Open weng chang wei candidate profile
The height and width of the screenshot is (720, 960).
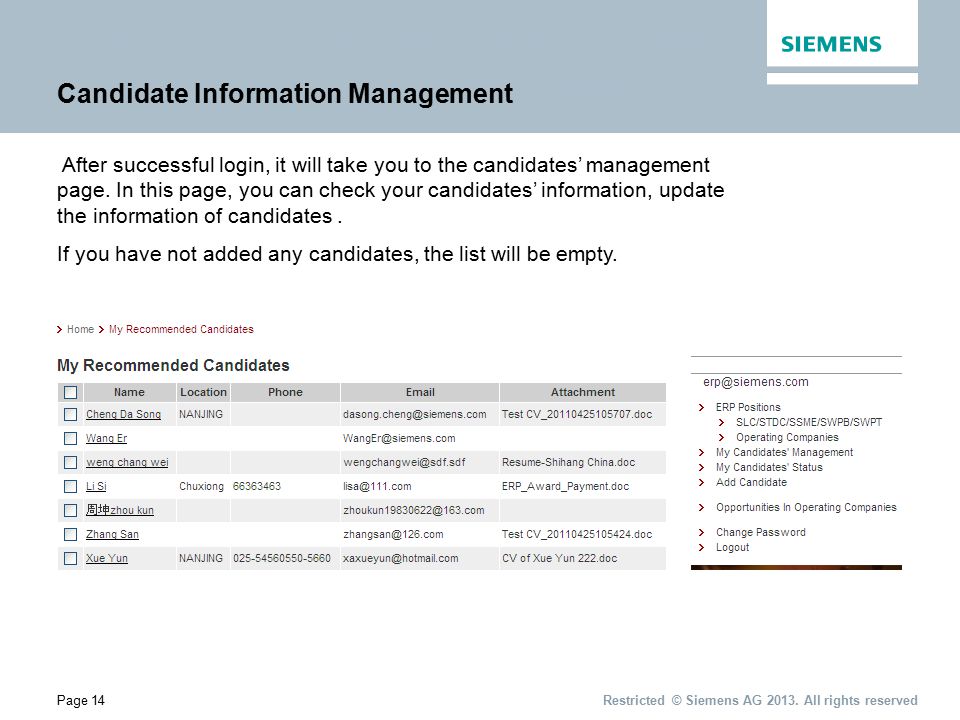pyautogui.click(x=127, y=462)
